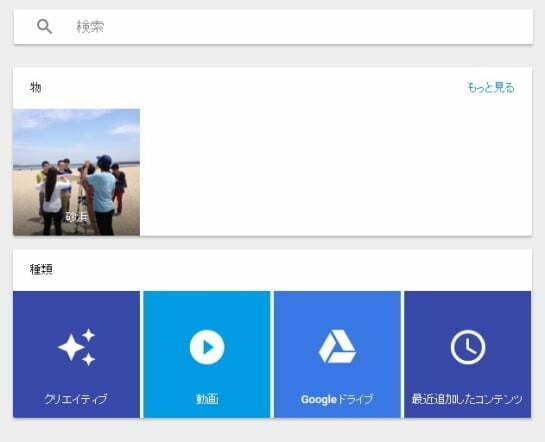This screenshot has height=442, width=545.
Task: Open the もっと見る link
Action: click(491, 88)
